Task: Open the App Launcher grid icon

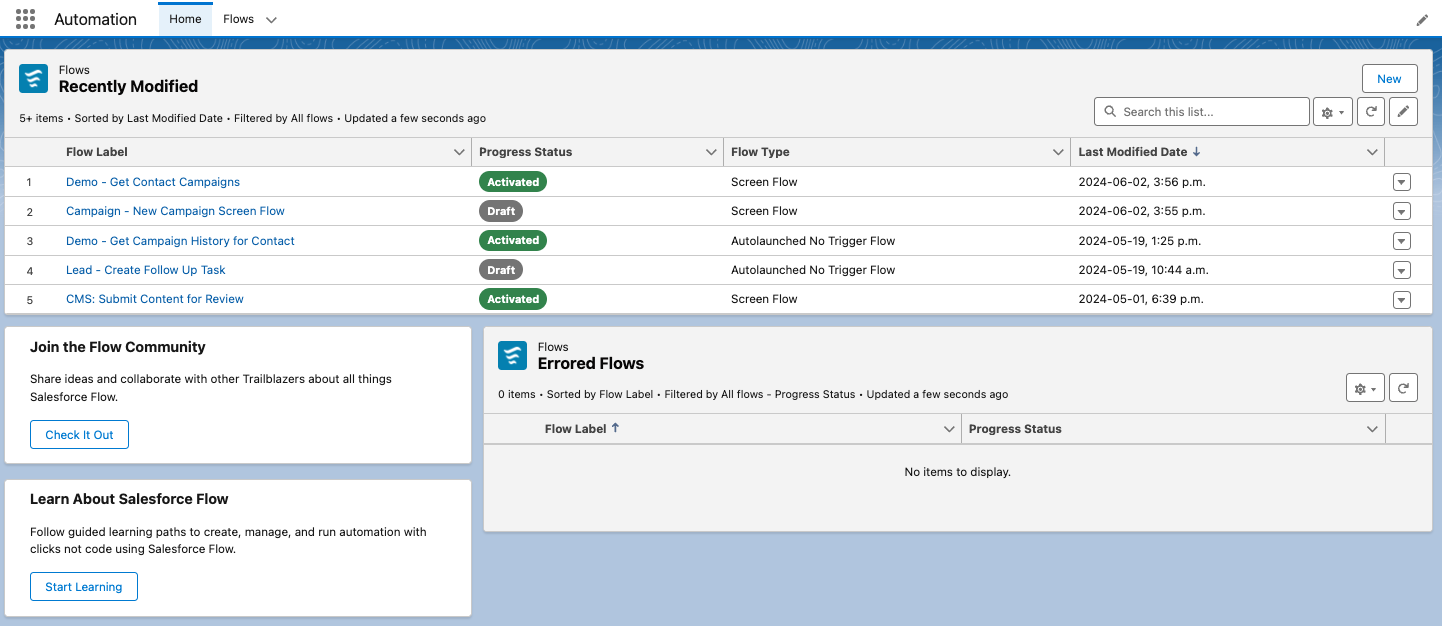Action: click(x=26, y=19)
